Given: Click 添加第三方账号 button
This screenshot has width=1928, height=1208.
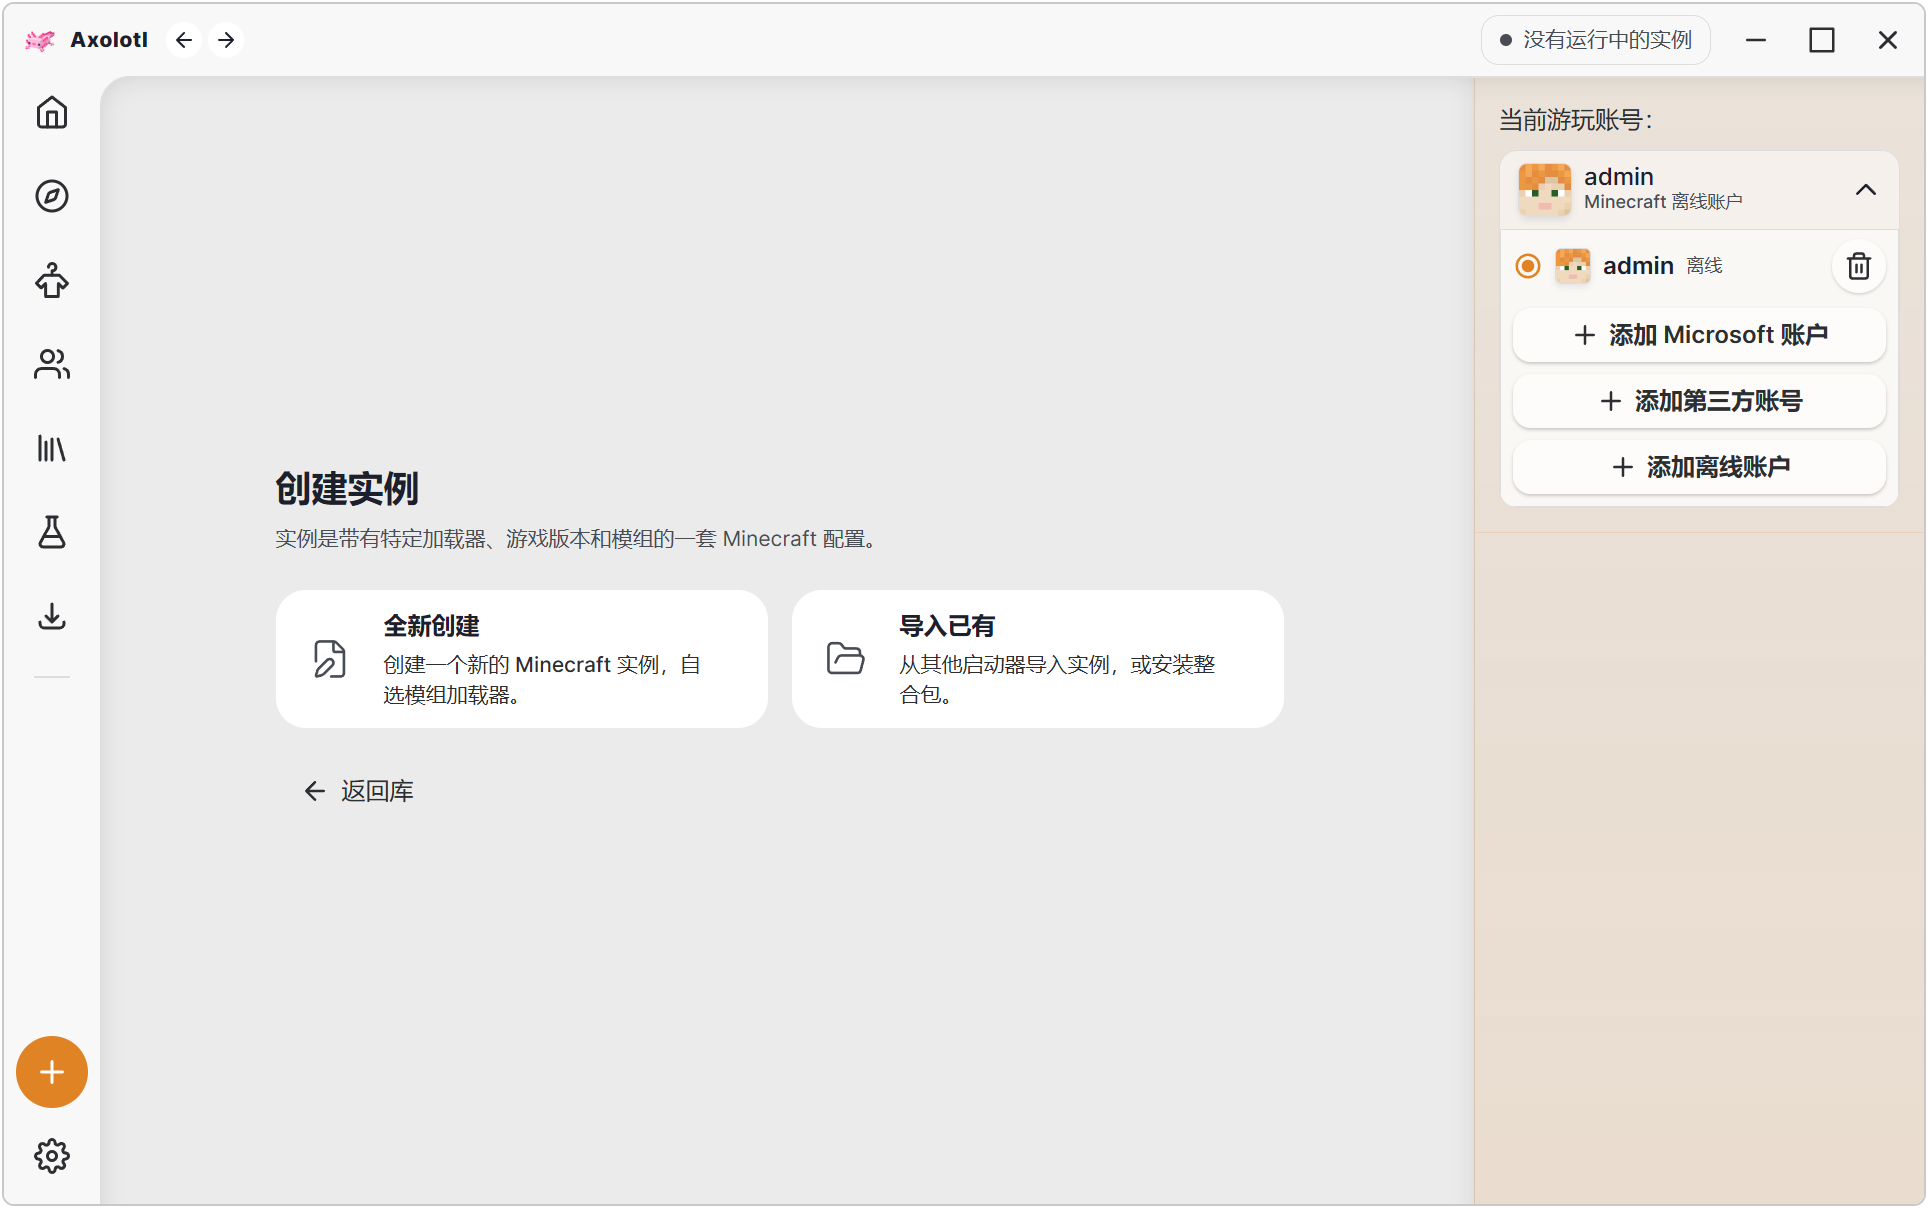Looking at the screenshot, I should pos(1699,401).
